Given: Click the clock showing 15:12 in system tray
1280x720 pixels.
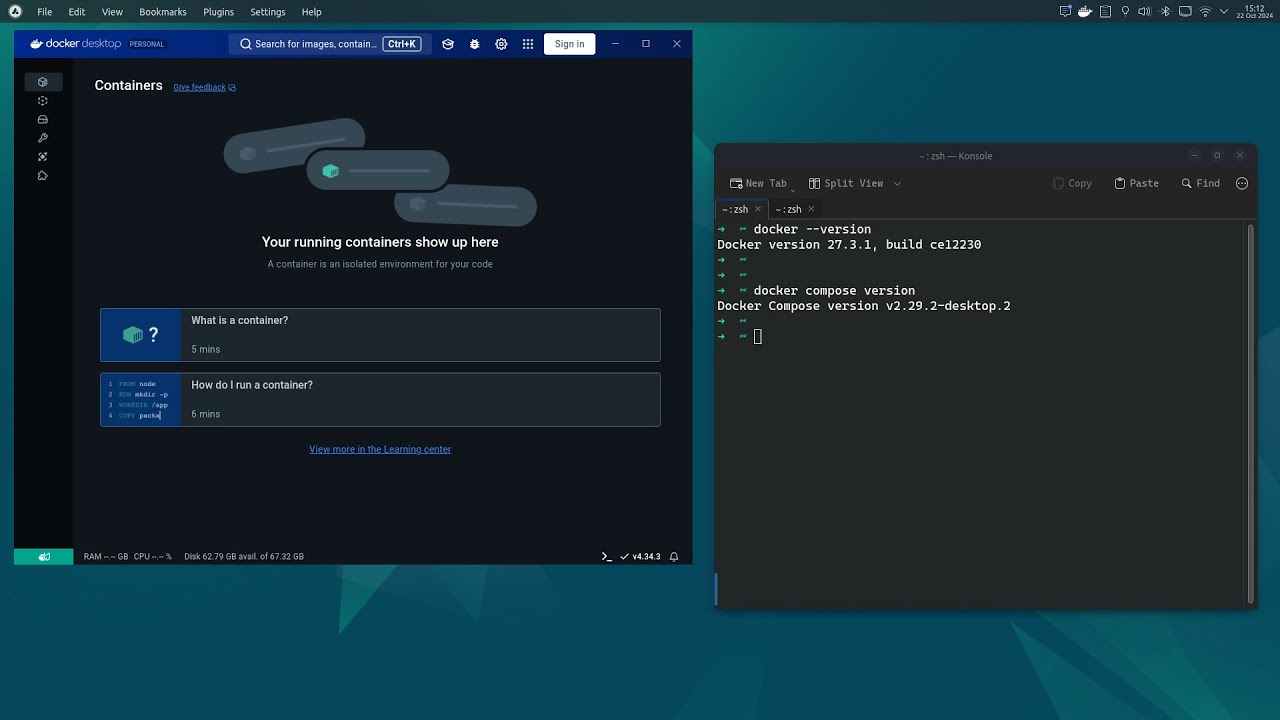Looking at the screenshot, I should click(x=1255, y=12).
